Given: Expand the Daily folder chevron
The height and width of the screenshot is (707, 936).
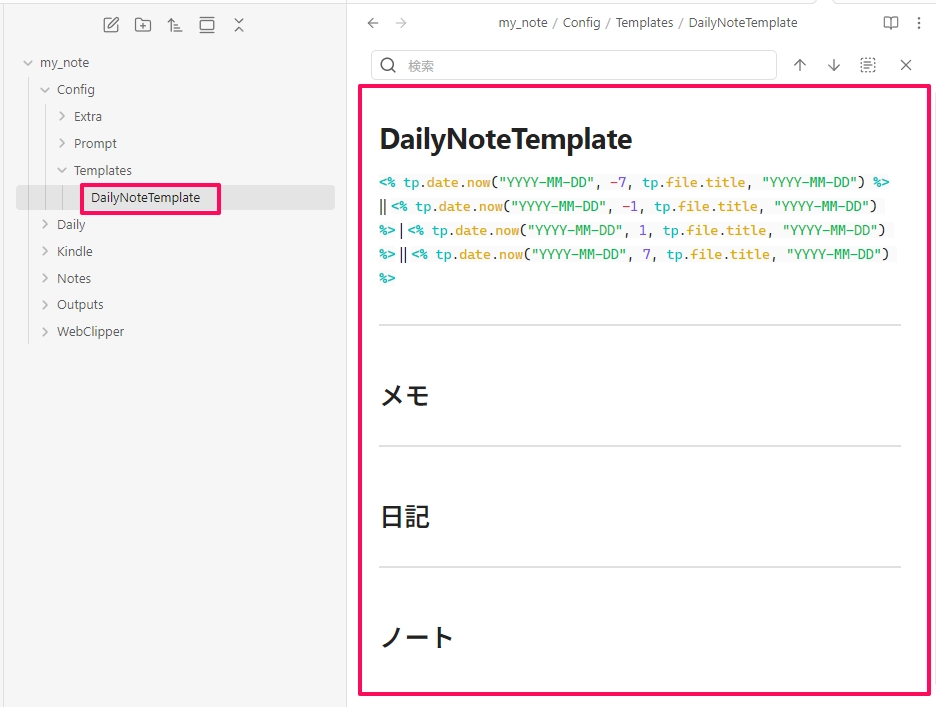Looking at the screenshot, I should (x=45, y=225).
